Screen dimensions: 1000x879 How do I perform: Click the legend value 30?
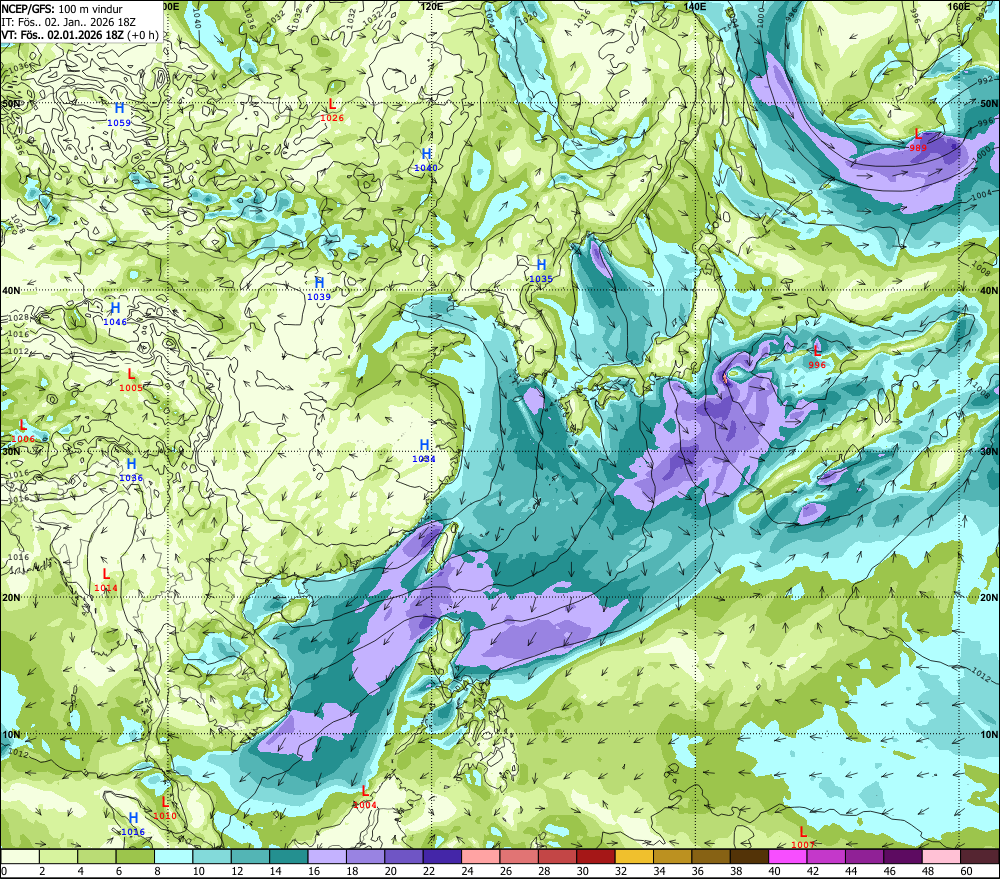tap(582, 871)
